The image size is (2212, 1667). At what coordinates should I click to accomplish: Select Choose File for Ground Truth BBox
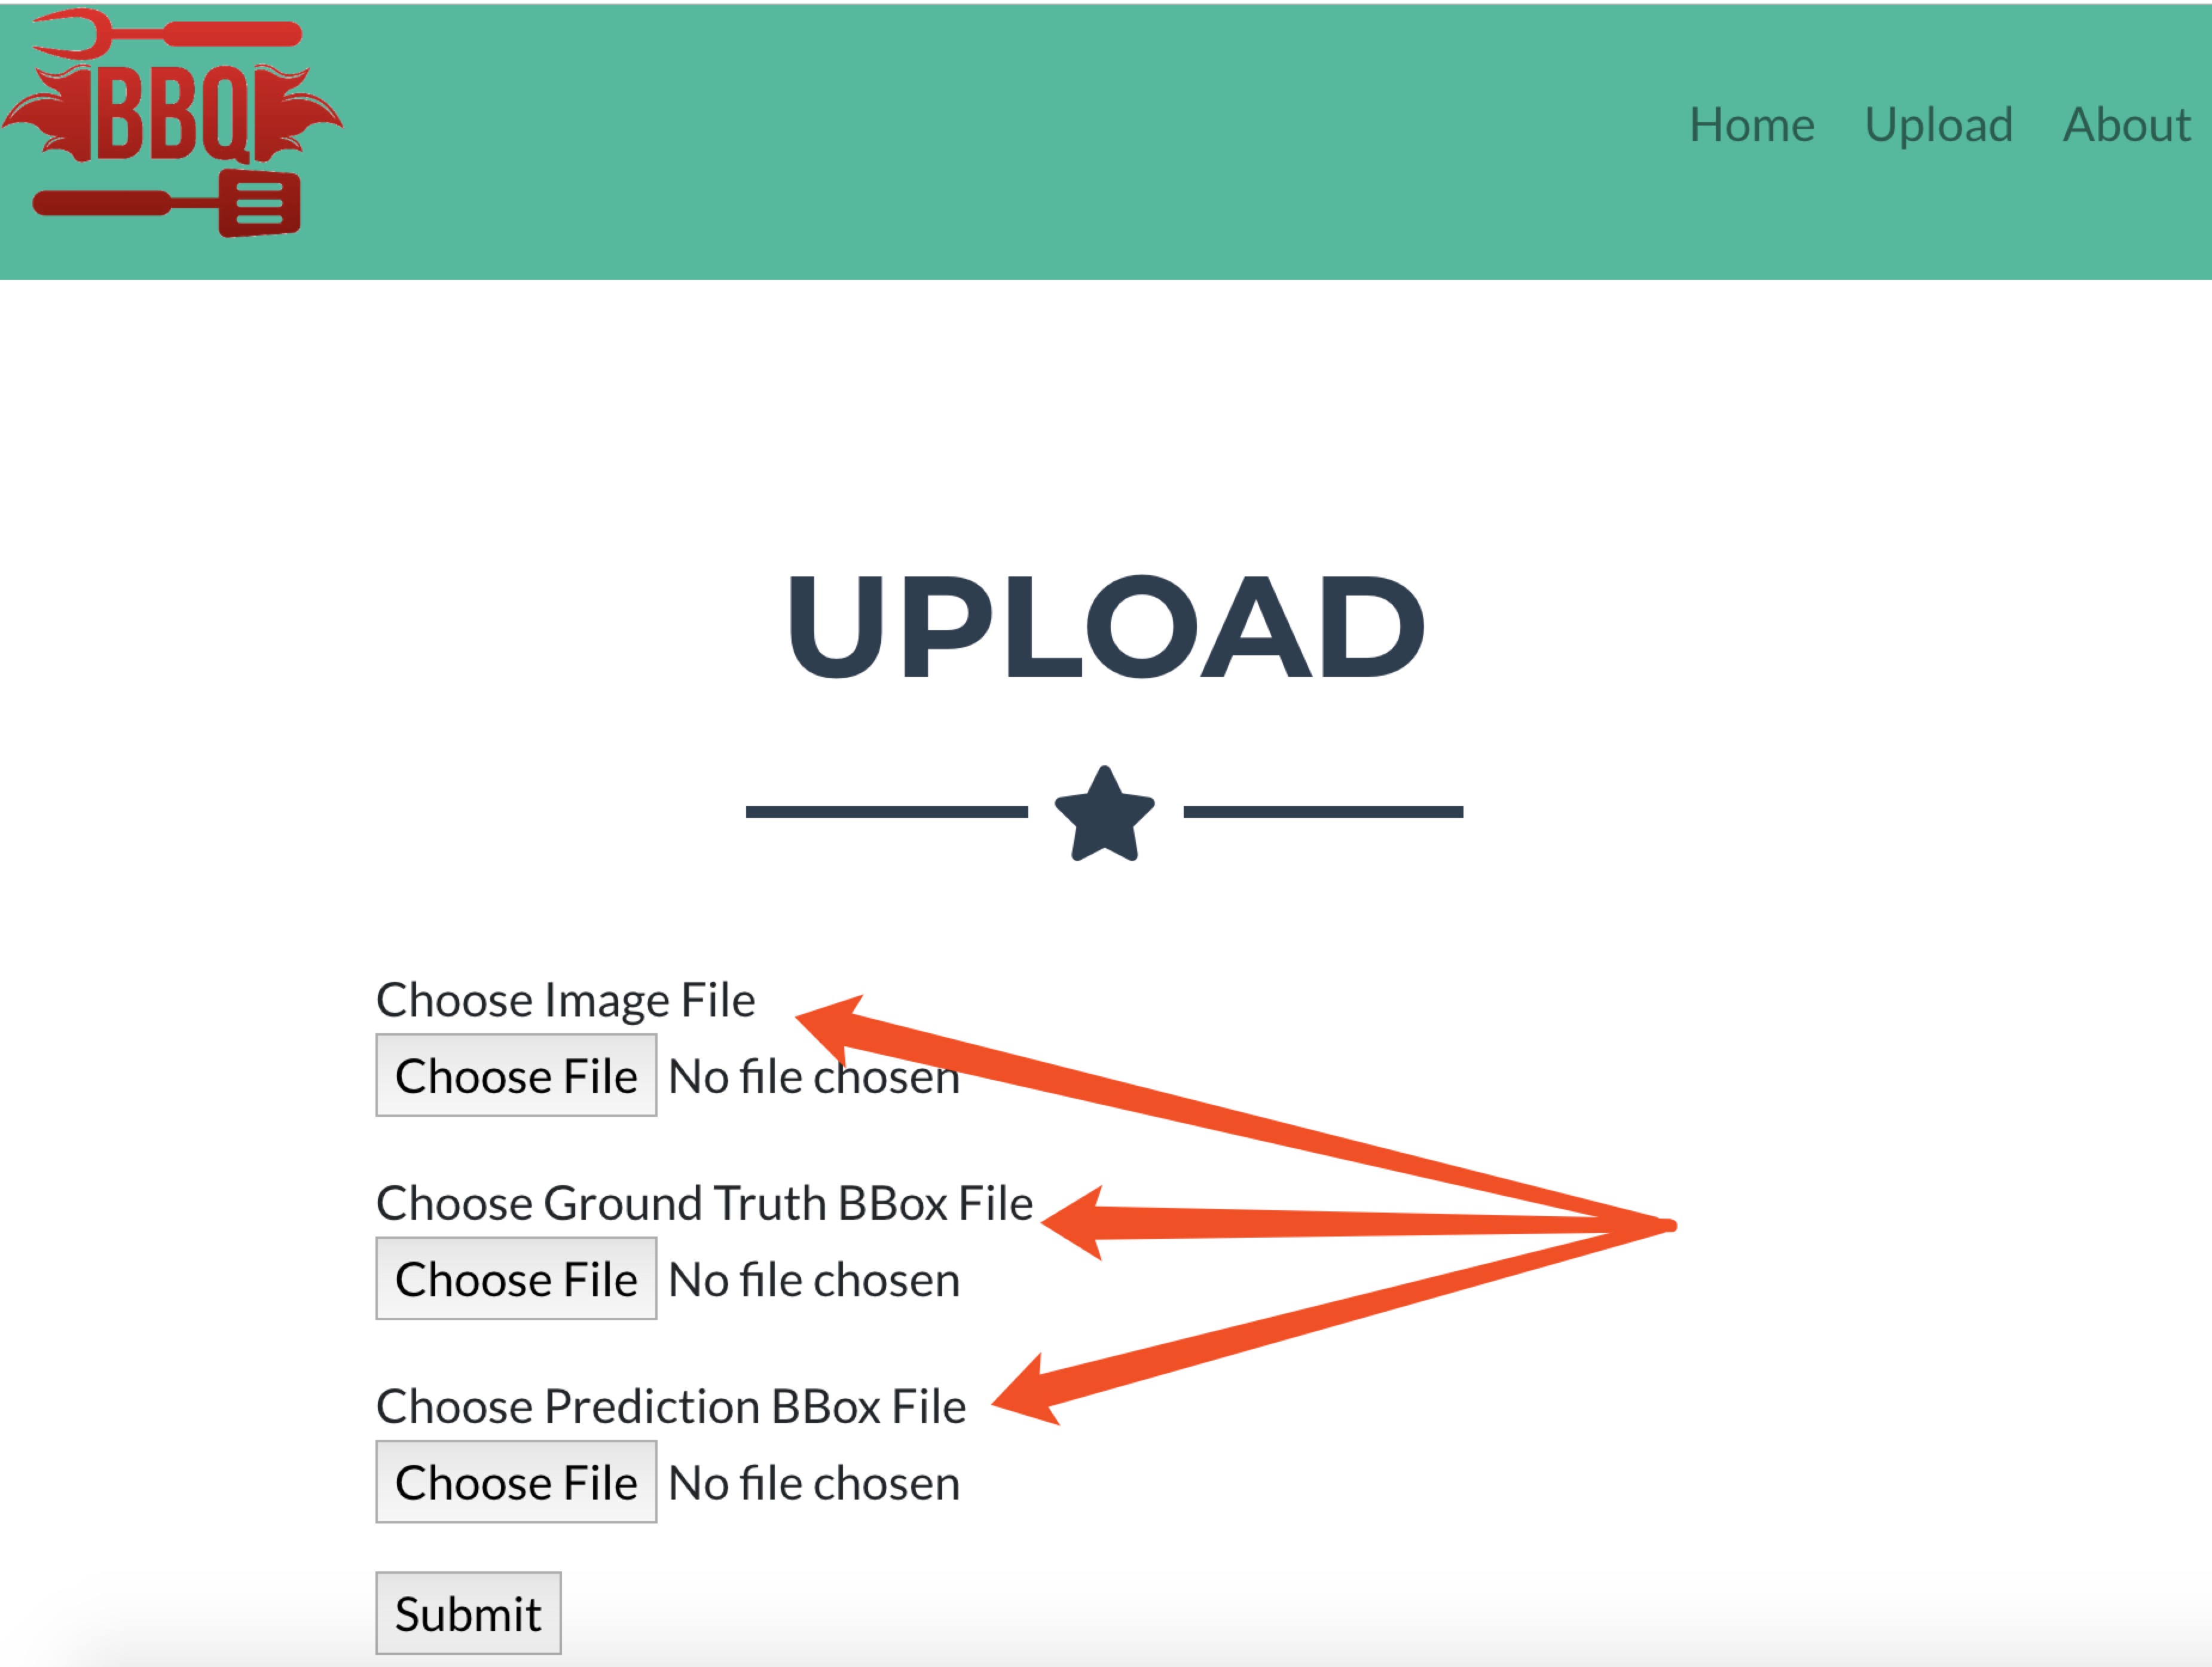click(x=516, y=1279)
